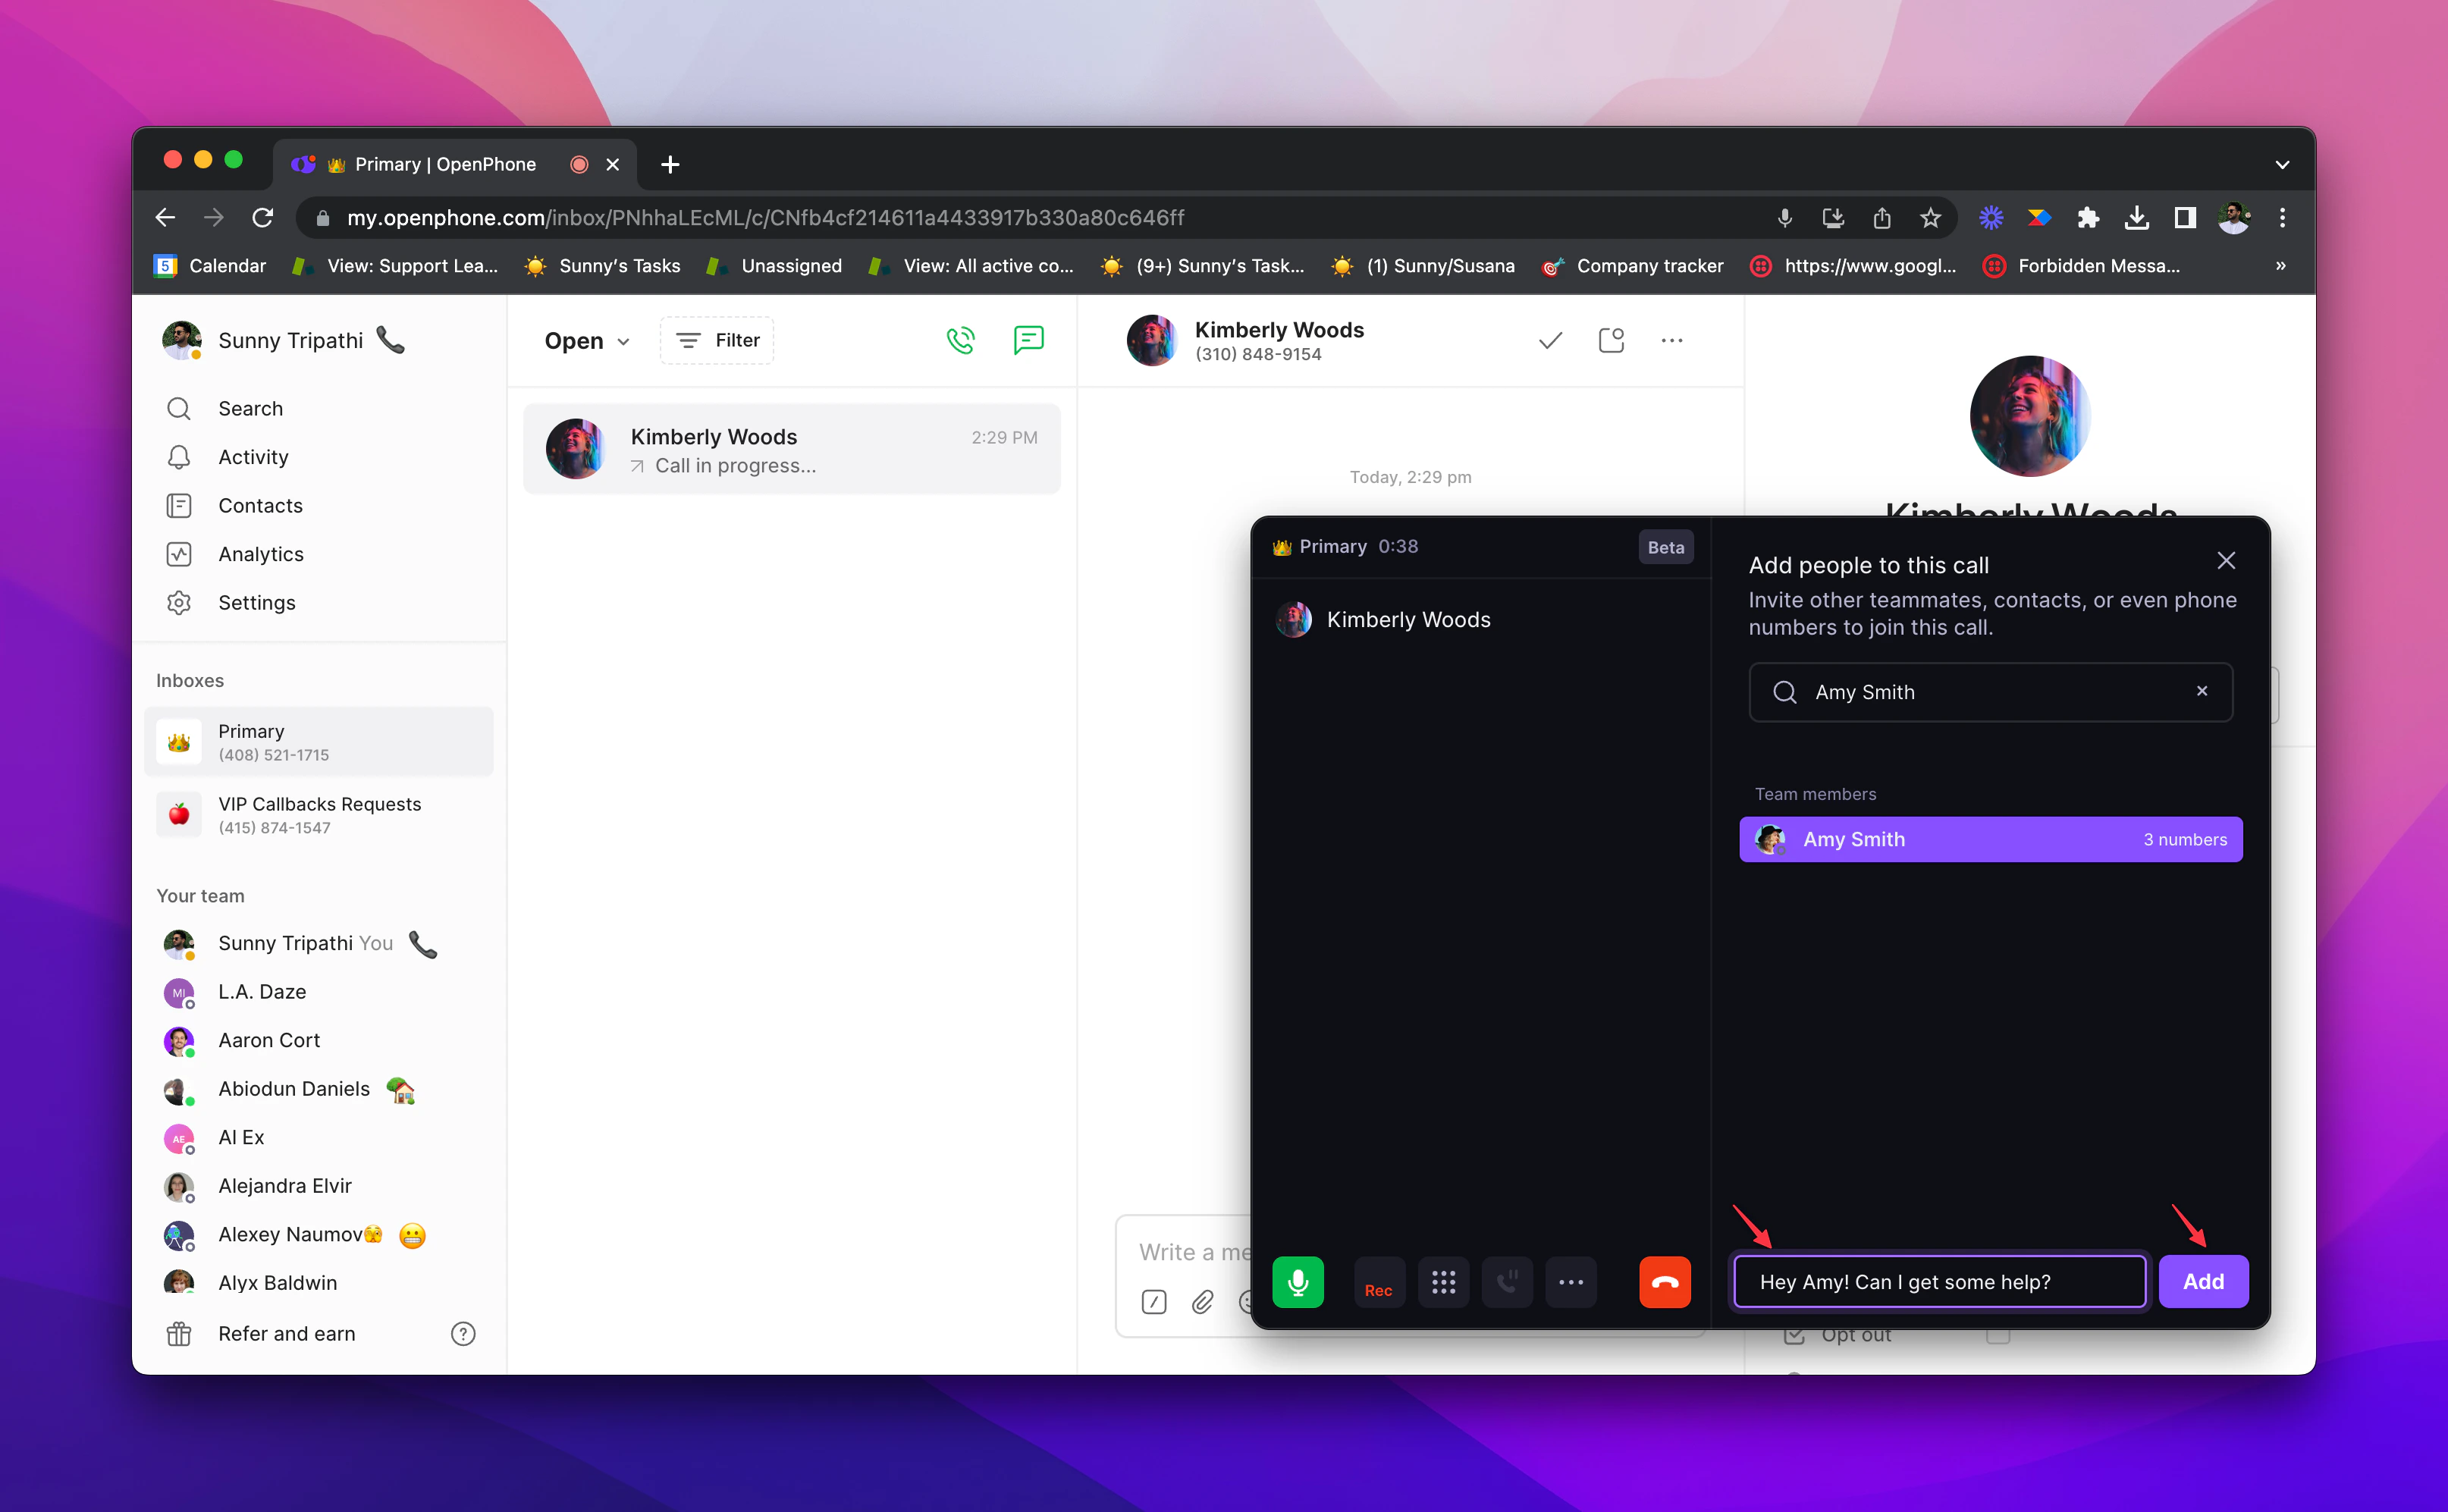The height and width of the screenshot is (1512, 2448).
Task: Open more call options via ellipsis
Action: [1571, 1281]
